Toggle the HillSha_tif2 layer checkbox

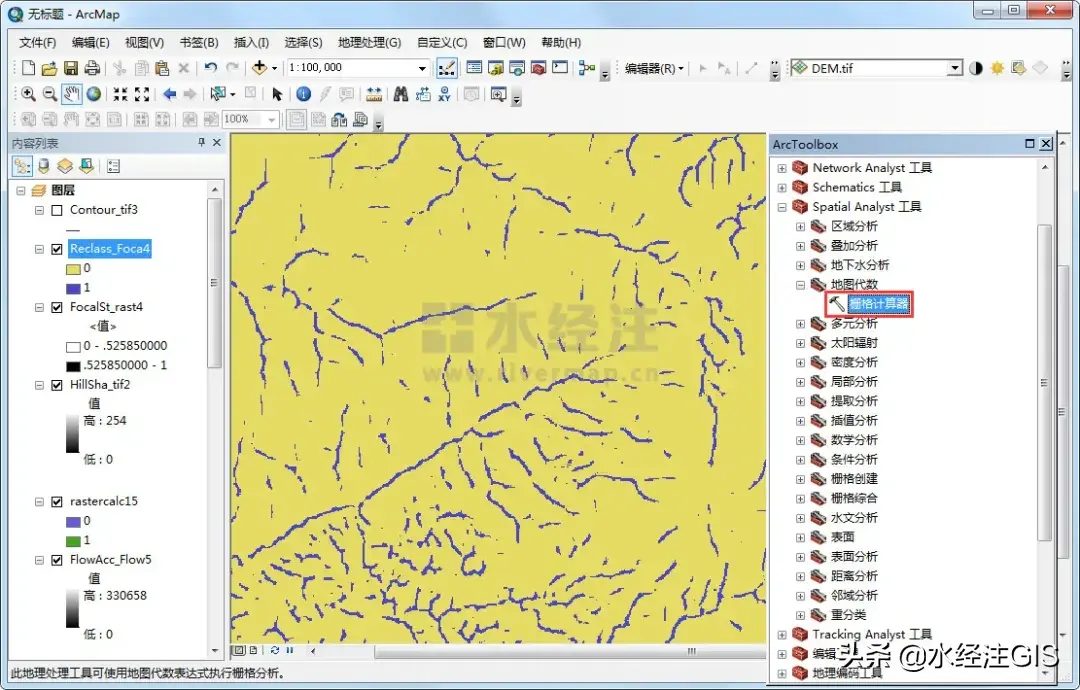pos(56,384)
